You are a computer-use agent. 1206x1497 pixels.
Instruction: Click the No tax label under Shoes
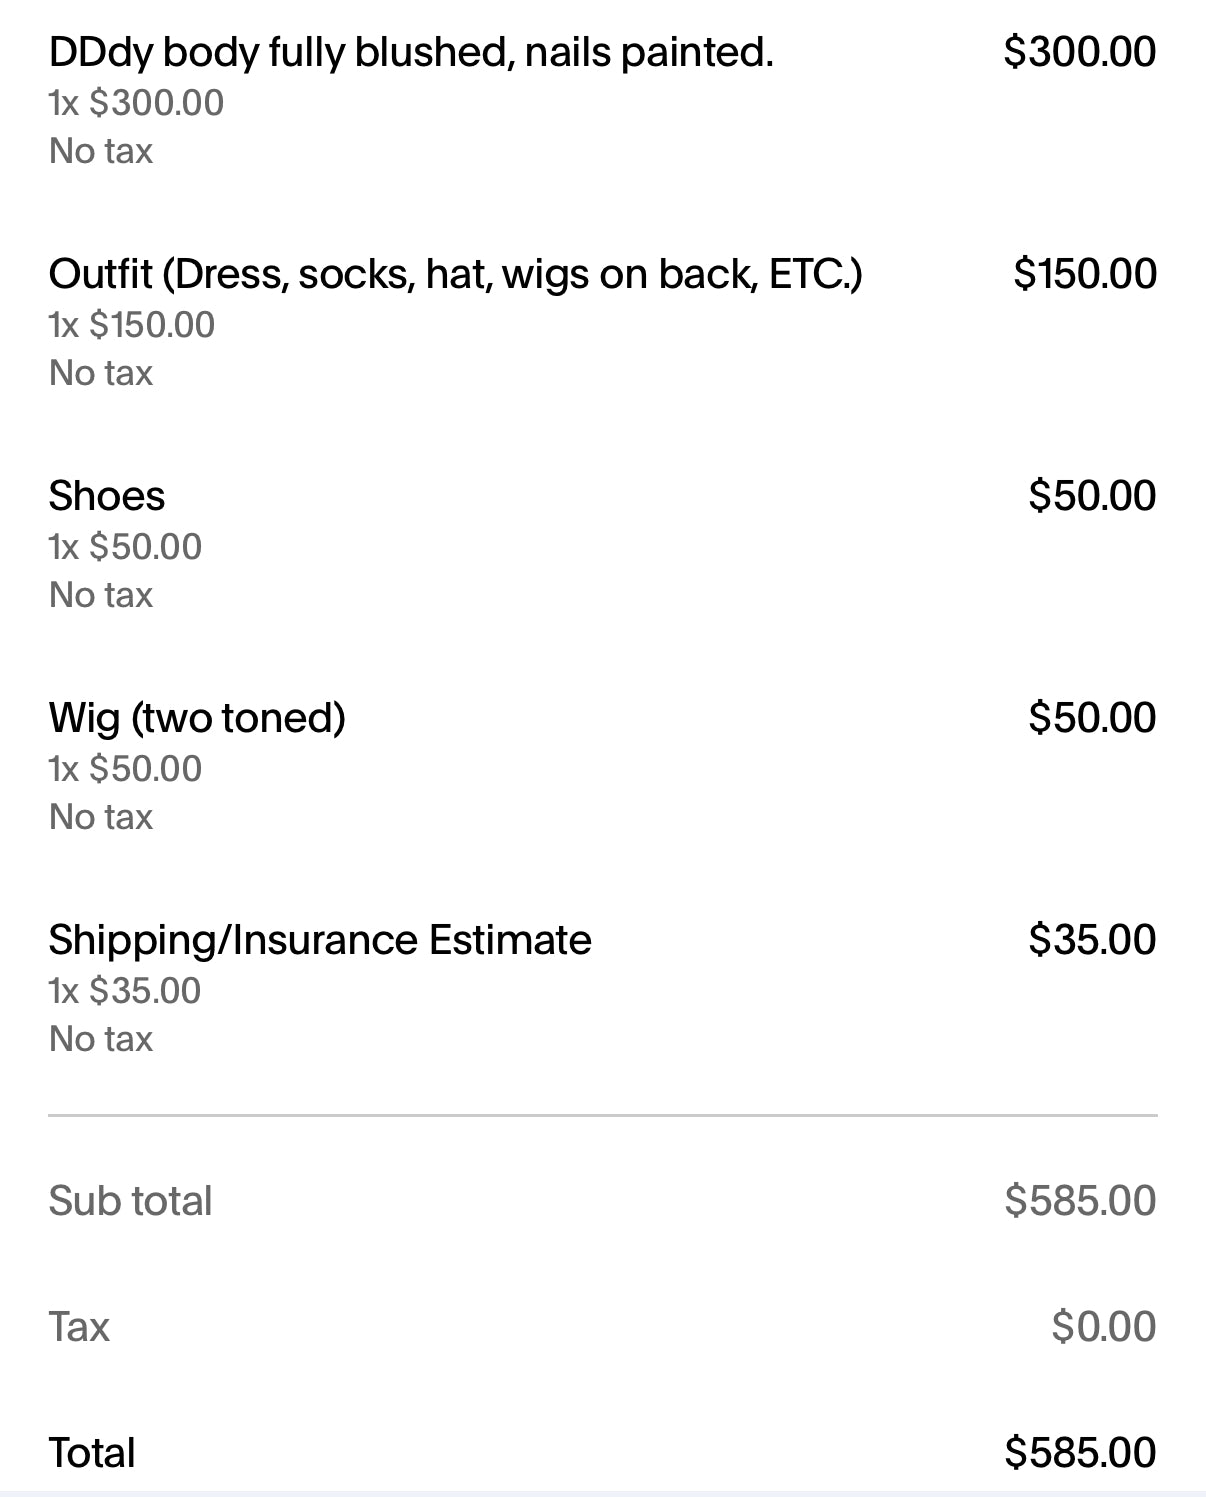(x=101, y=595)
